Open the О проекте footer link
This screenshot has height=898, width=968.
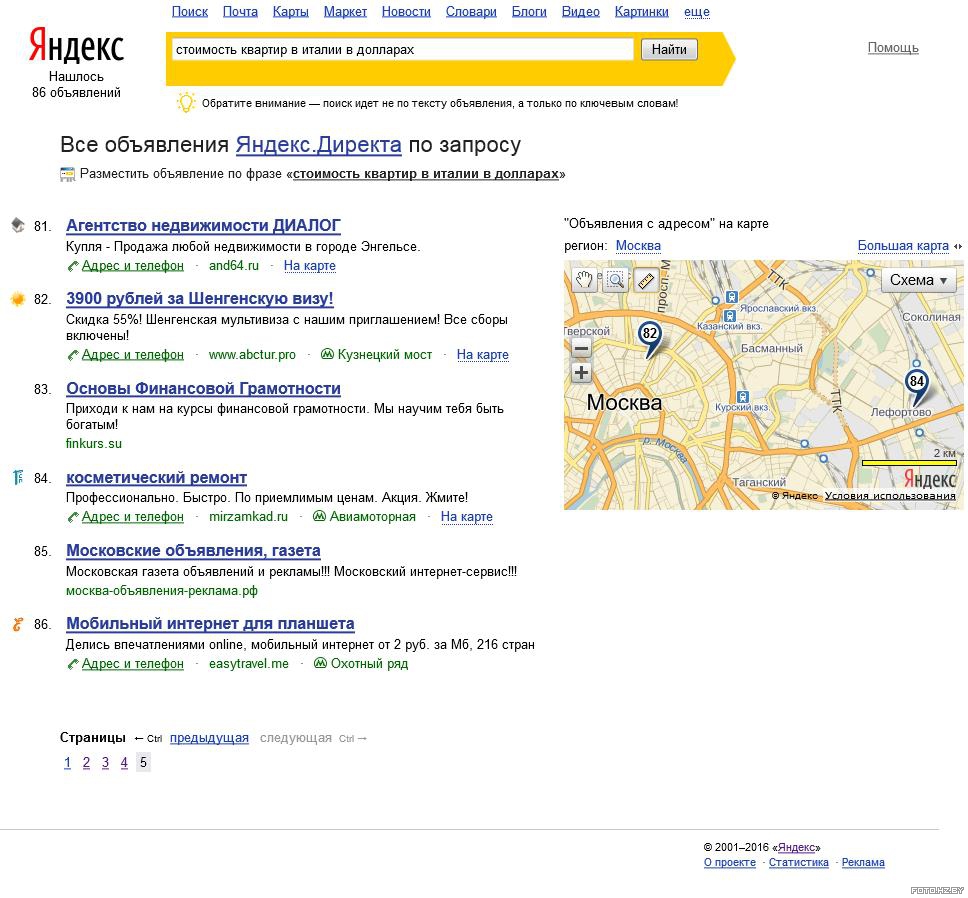coord(730,862)
